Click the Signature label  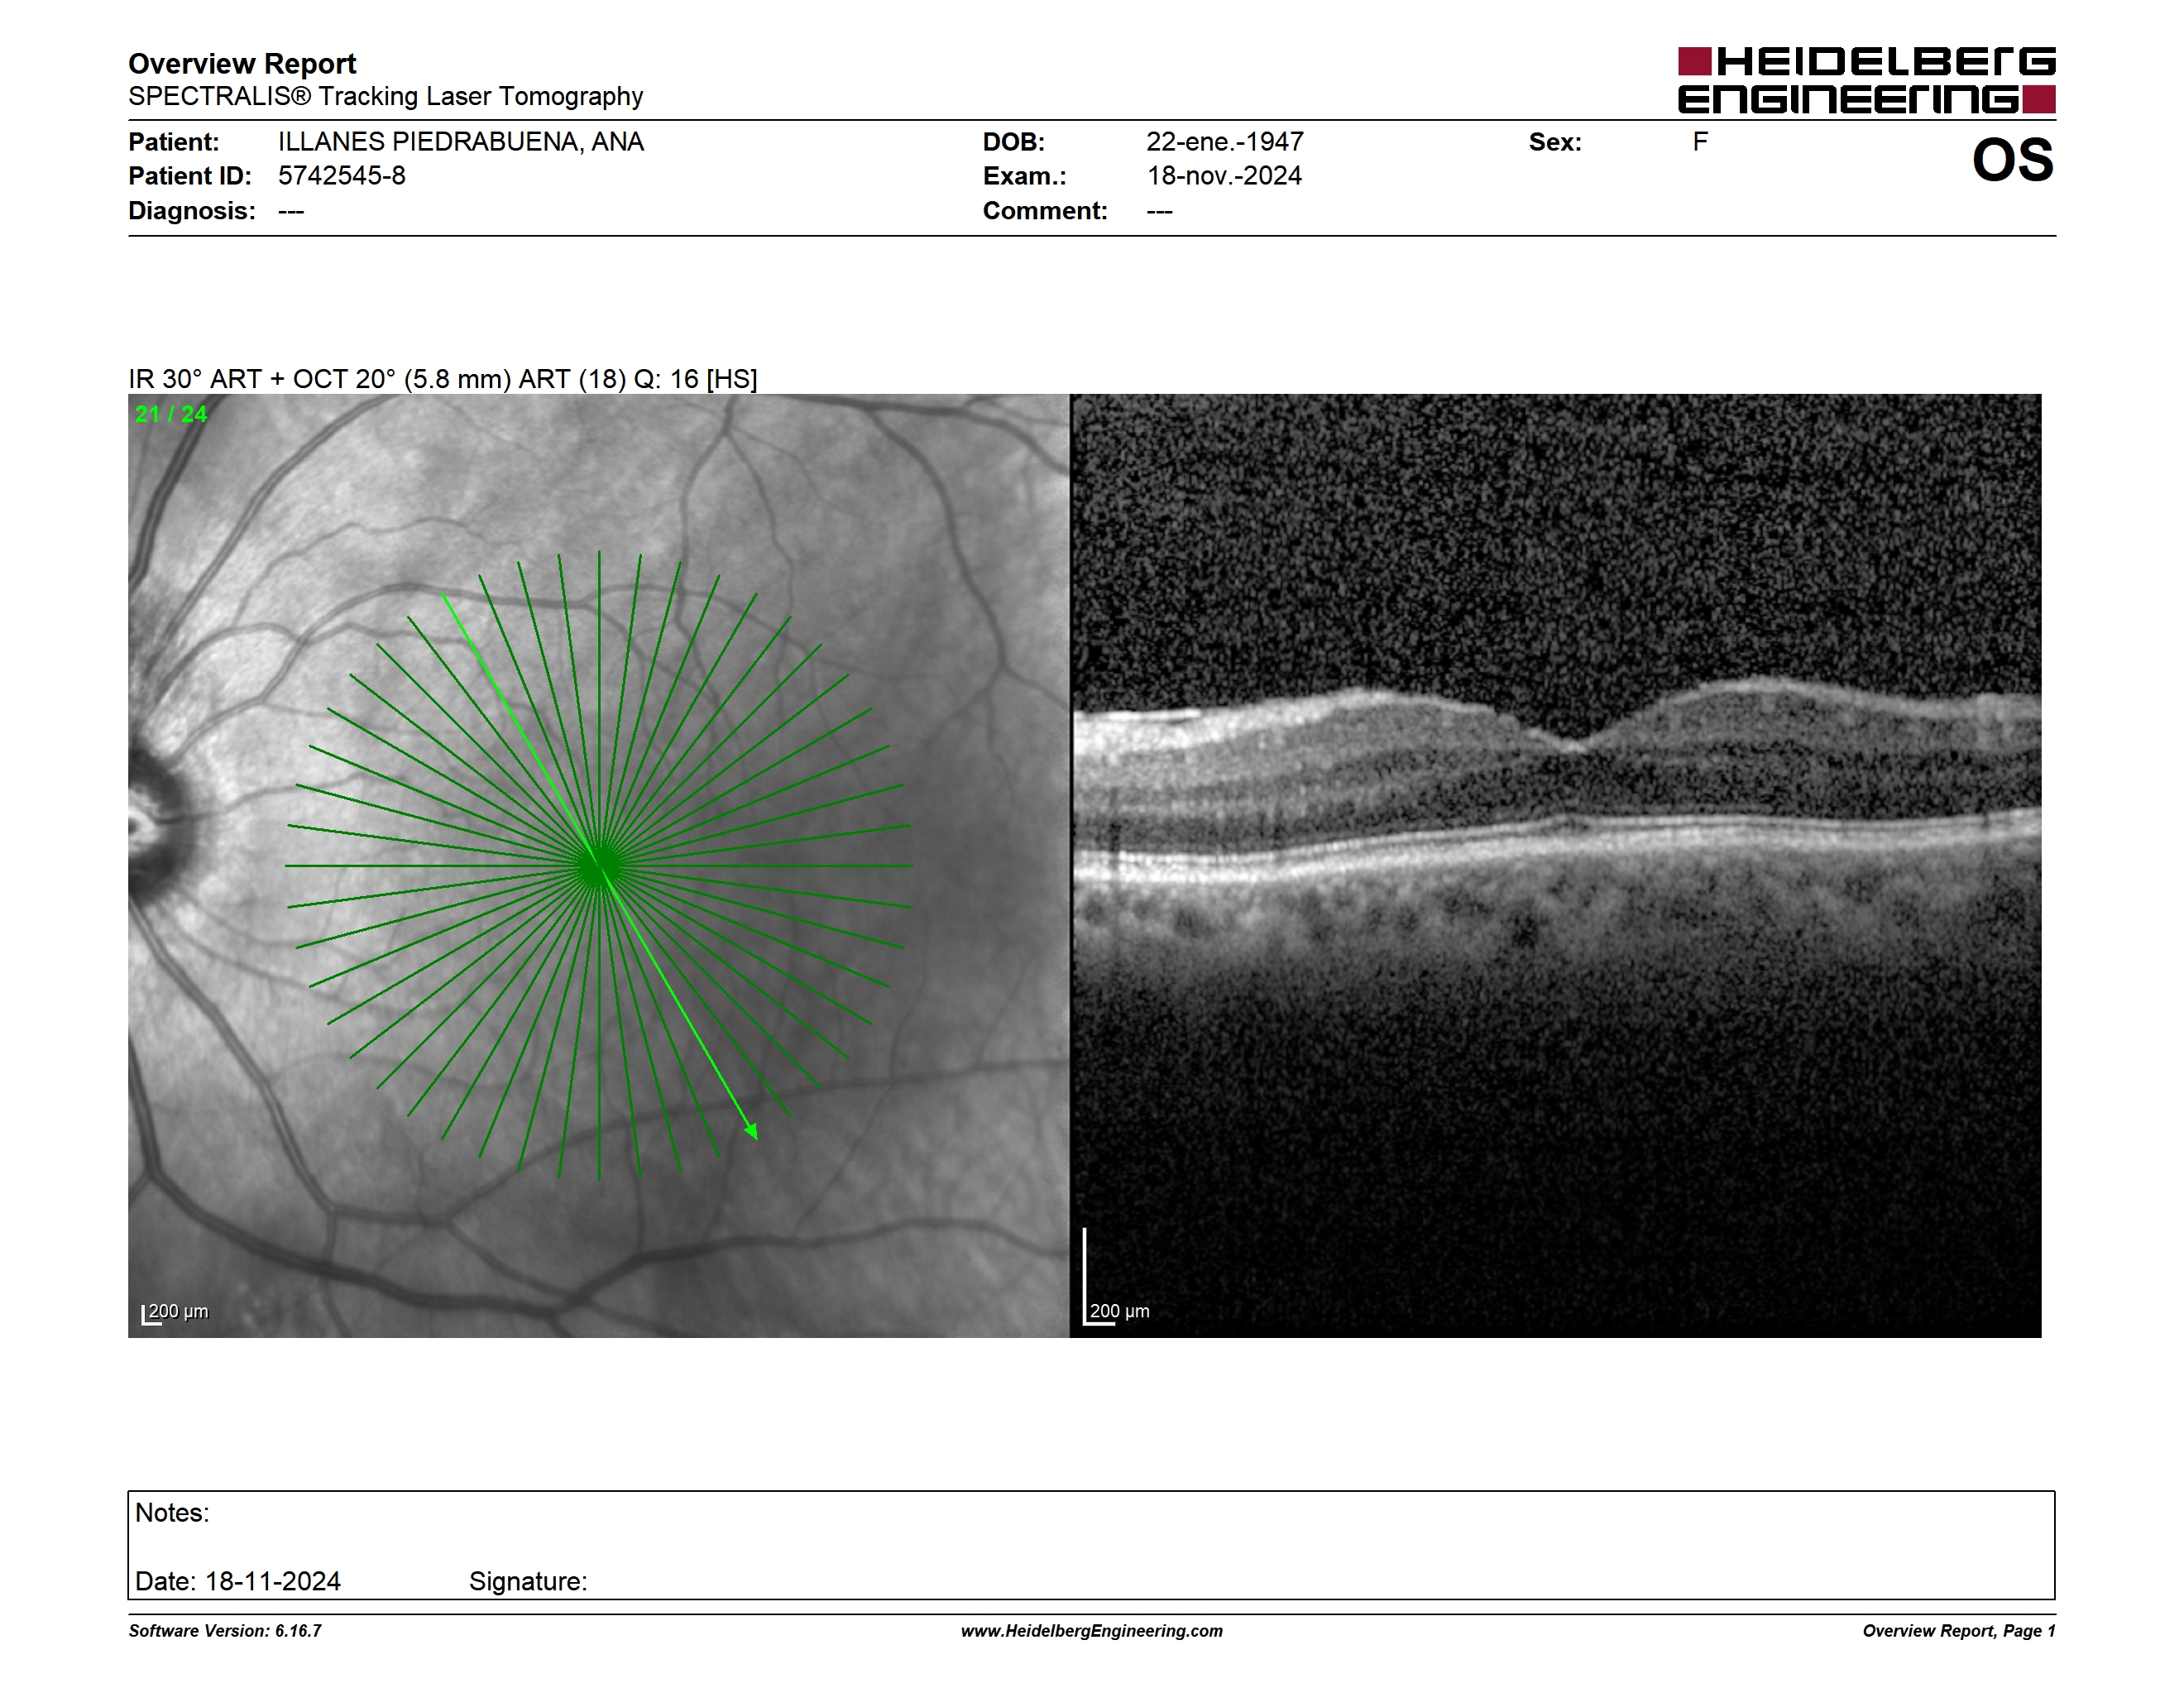pos(528,1581)
